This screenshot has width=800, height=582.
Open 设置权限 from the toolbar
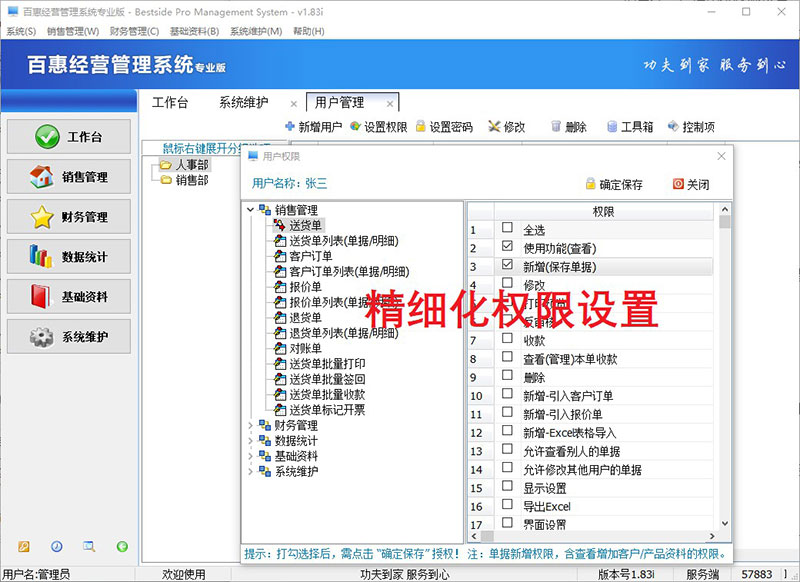point(379,126)
